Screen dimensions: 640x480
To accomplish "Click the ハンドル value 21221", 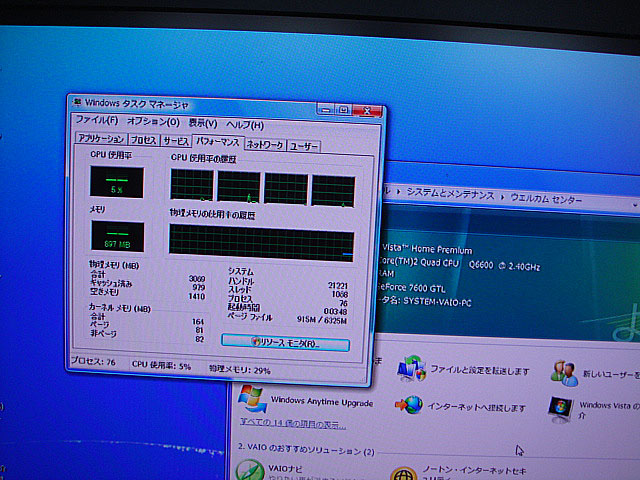I will 338,285.
